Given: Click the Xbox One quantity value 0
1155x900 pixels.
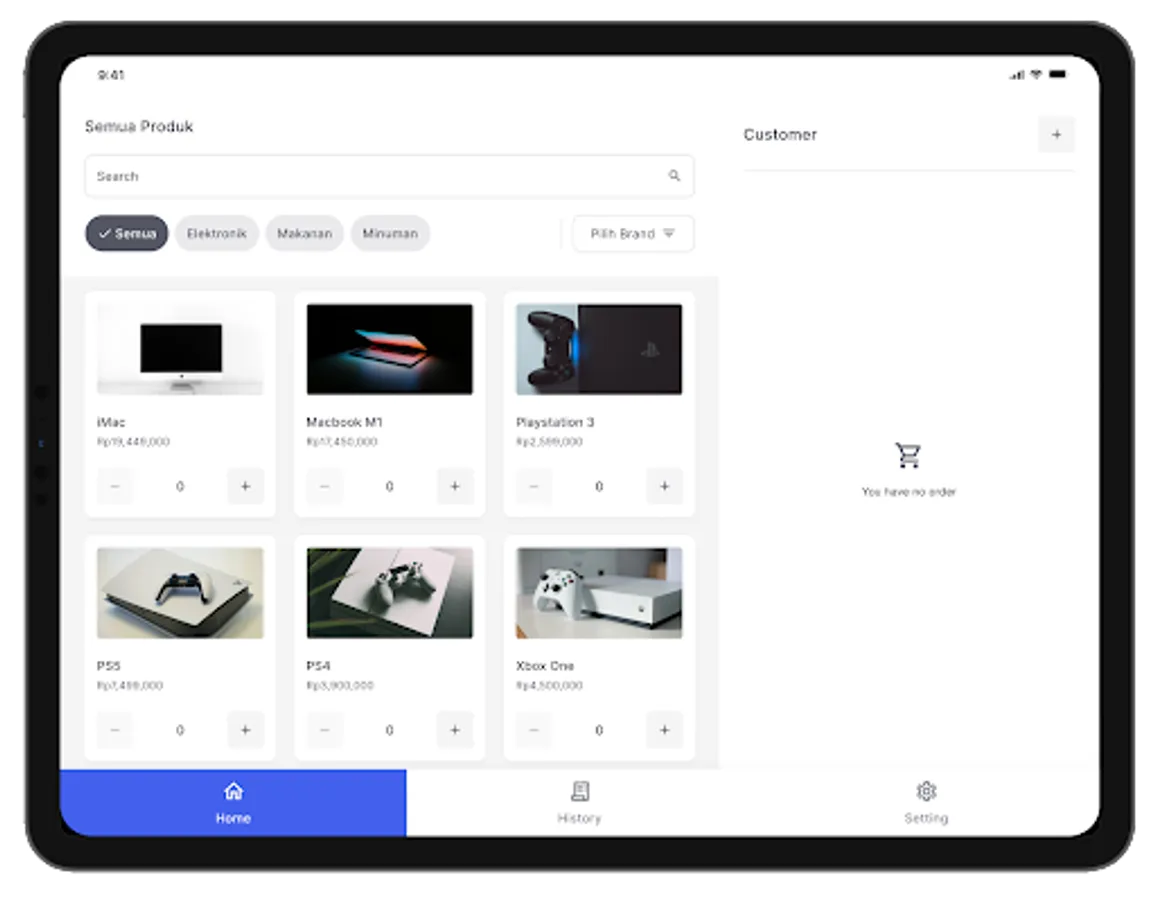Looking at the screenshot, I should click(x=599, y=730).
